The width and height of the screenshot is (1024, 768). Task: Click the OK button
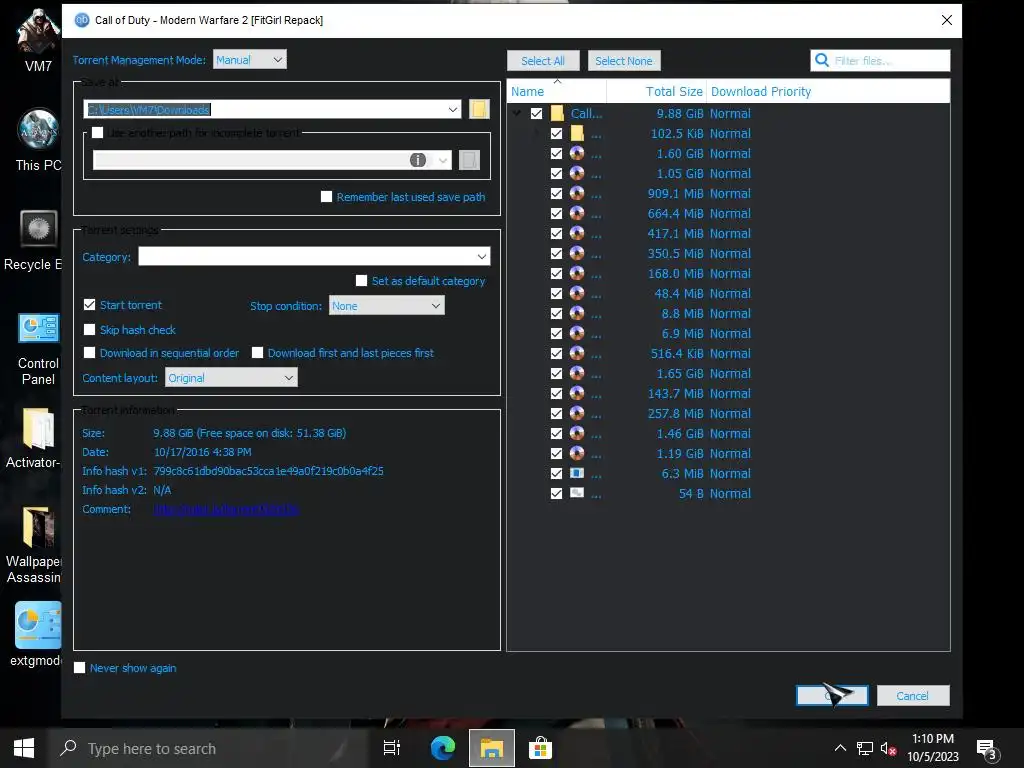pos(832,696)
